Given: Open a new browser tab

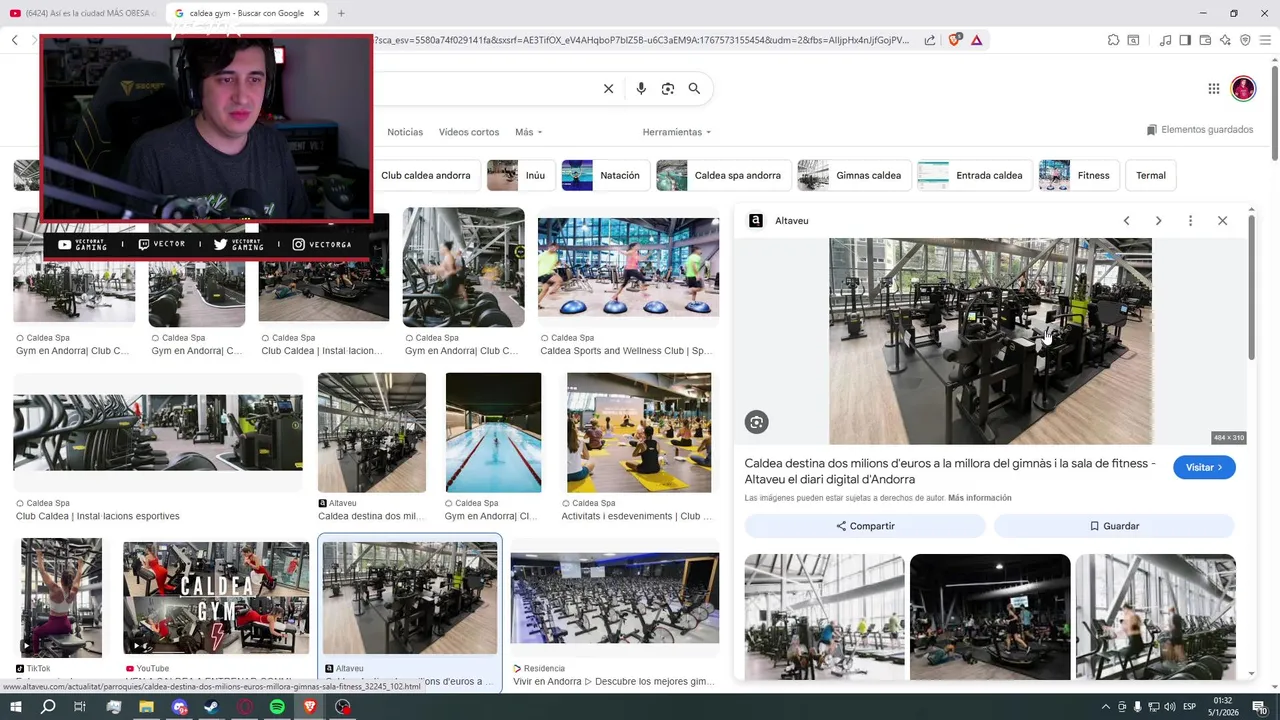Looking at the screenshot, I should [x=341, y=13].
